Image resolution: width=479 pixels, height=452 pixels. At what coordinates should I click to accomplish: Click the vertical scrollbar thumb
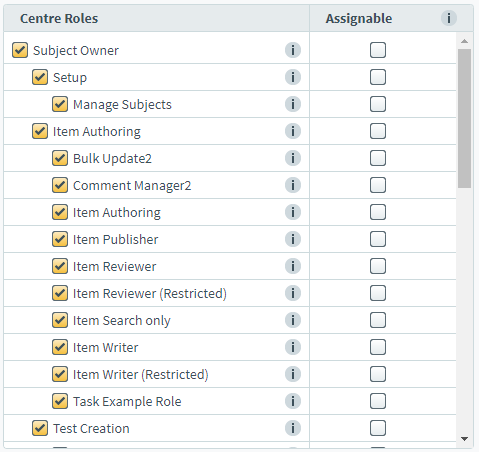(x=464, y=118)
